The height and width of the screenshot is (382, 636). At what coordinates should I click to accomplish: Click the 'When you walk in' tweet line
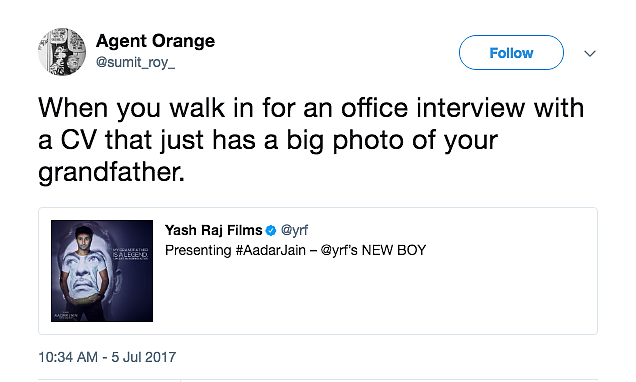pos(311,108)
